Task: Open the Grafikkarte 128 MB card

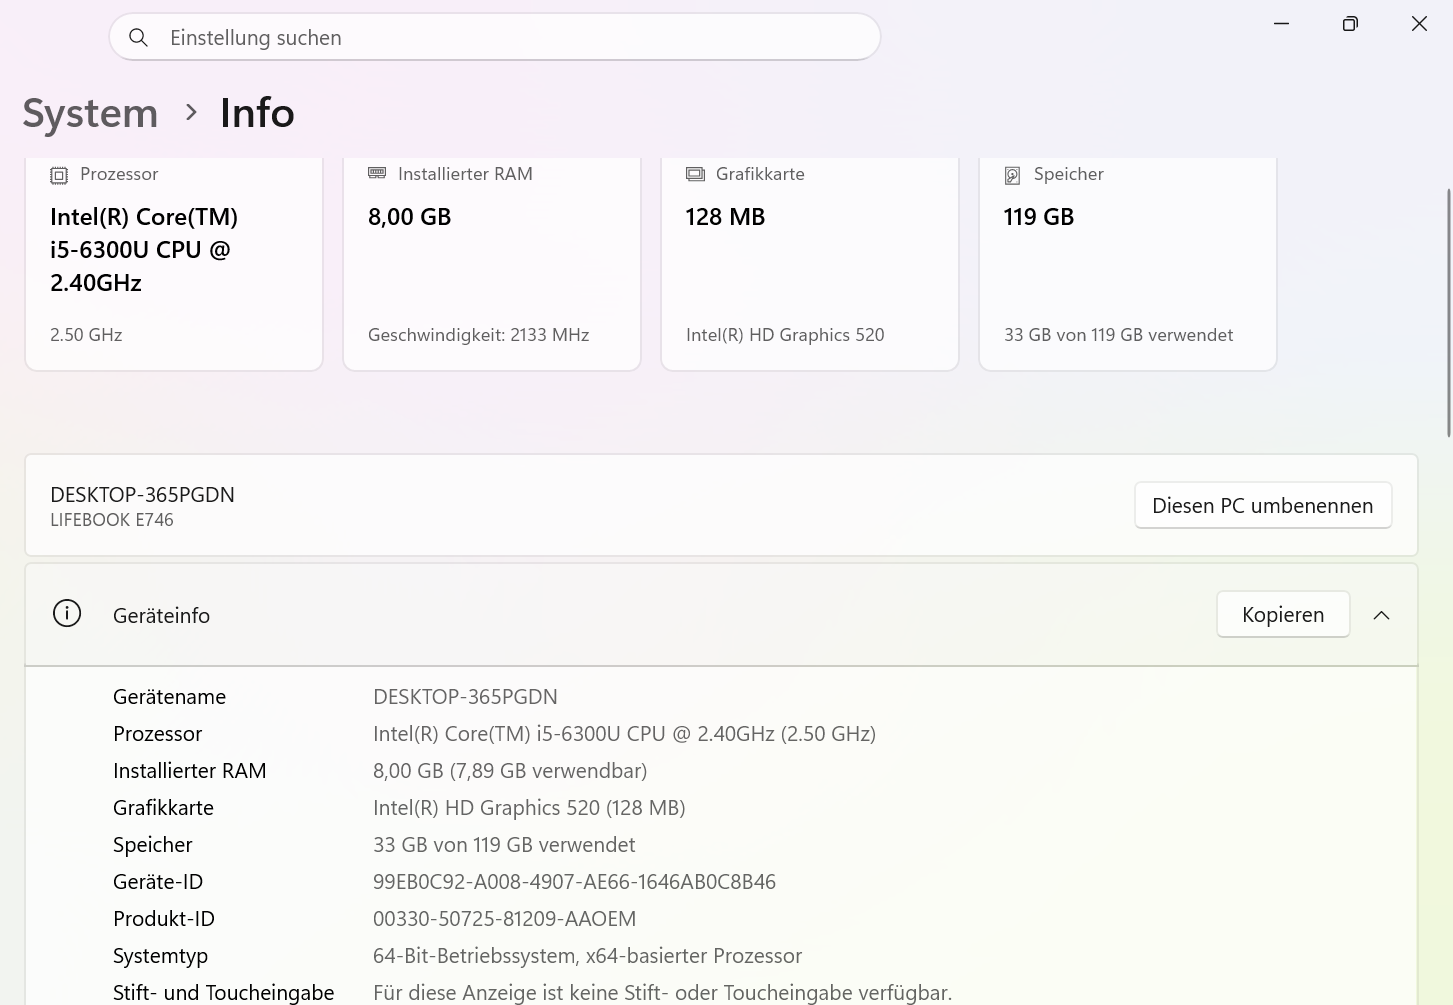Action: [810, 264]
